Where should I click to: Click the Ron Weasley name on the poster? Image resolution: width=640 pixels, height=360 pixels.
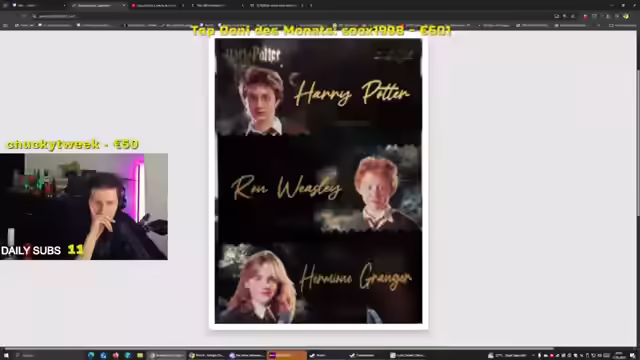tap(286, 189)
